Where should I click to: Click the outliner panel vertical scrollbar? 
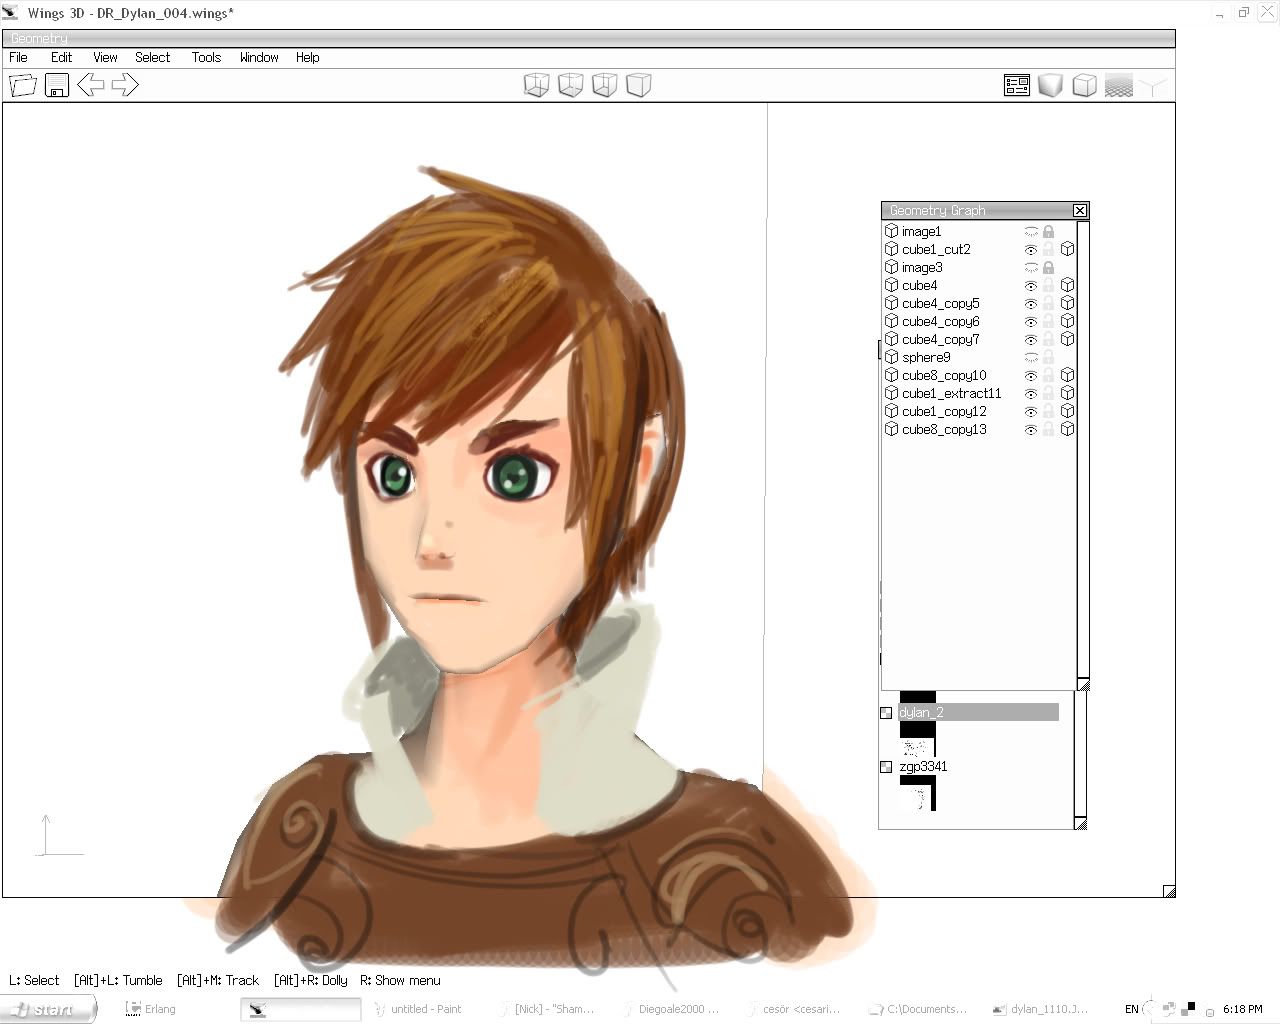point(1080,754)
